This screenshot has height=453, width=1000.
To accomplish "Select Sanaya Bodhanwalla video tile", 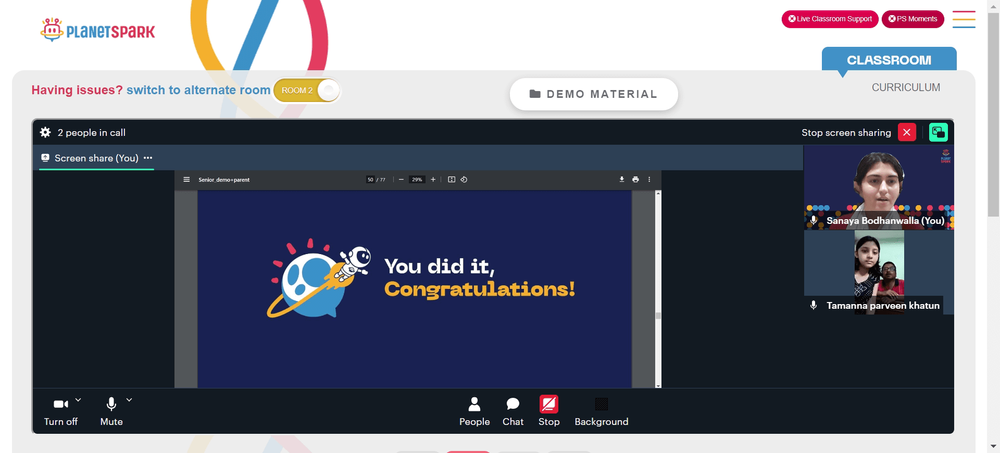I will [x=878, y=187].
